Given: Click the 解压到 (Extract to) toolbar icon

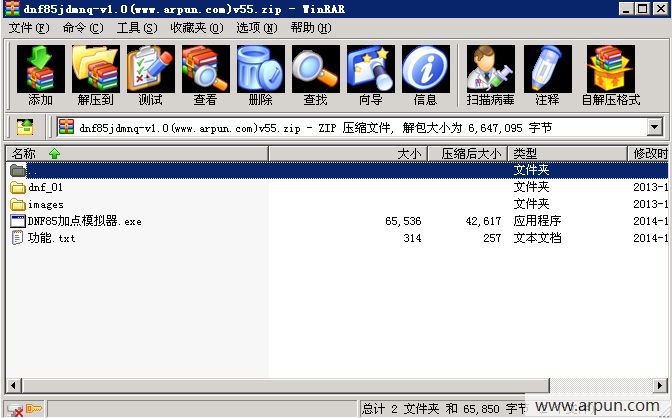Looking at the screenshot, I should point(96,69).
